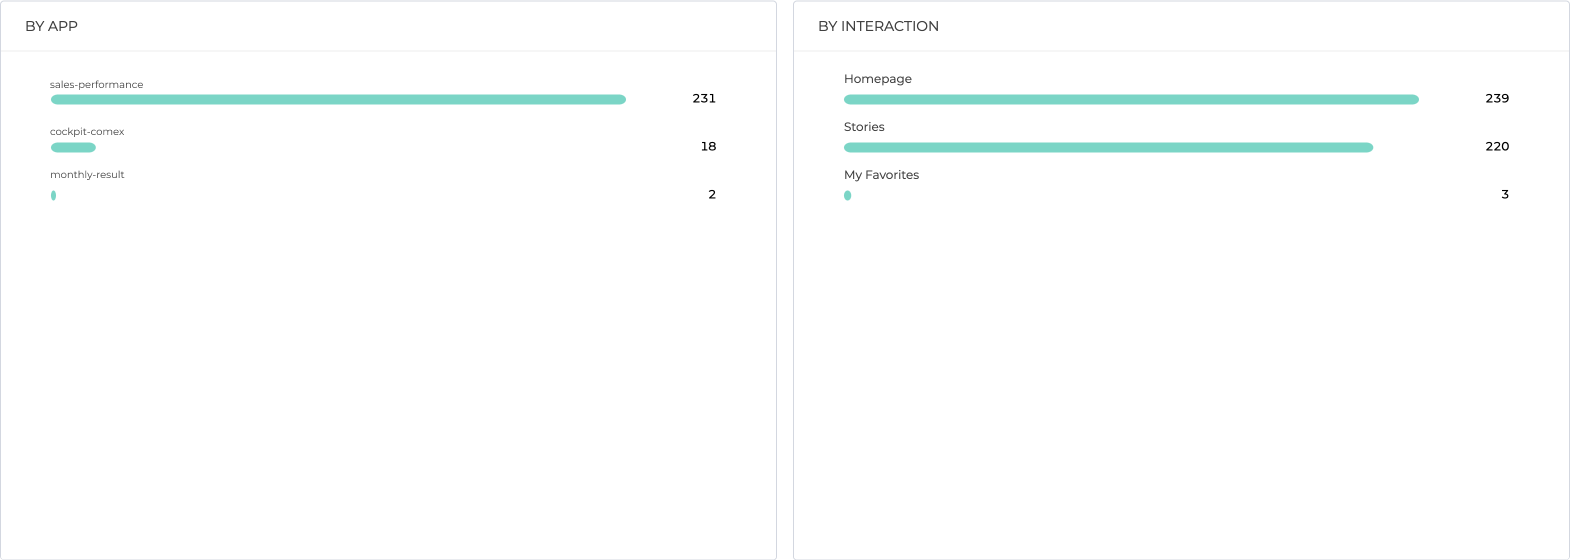This screenshot has width=1570, height=560.
Task: Click the sales-performance progress bar
Action: tap(338, 99)
